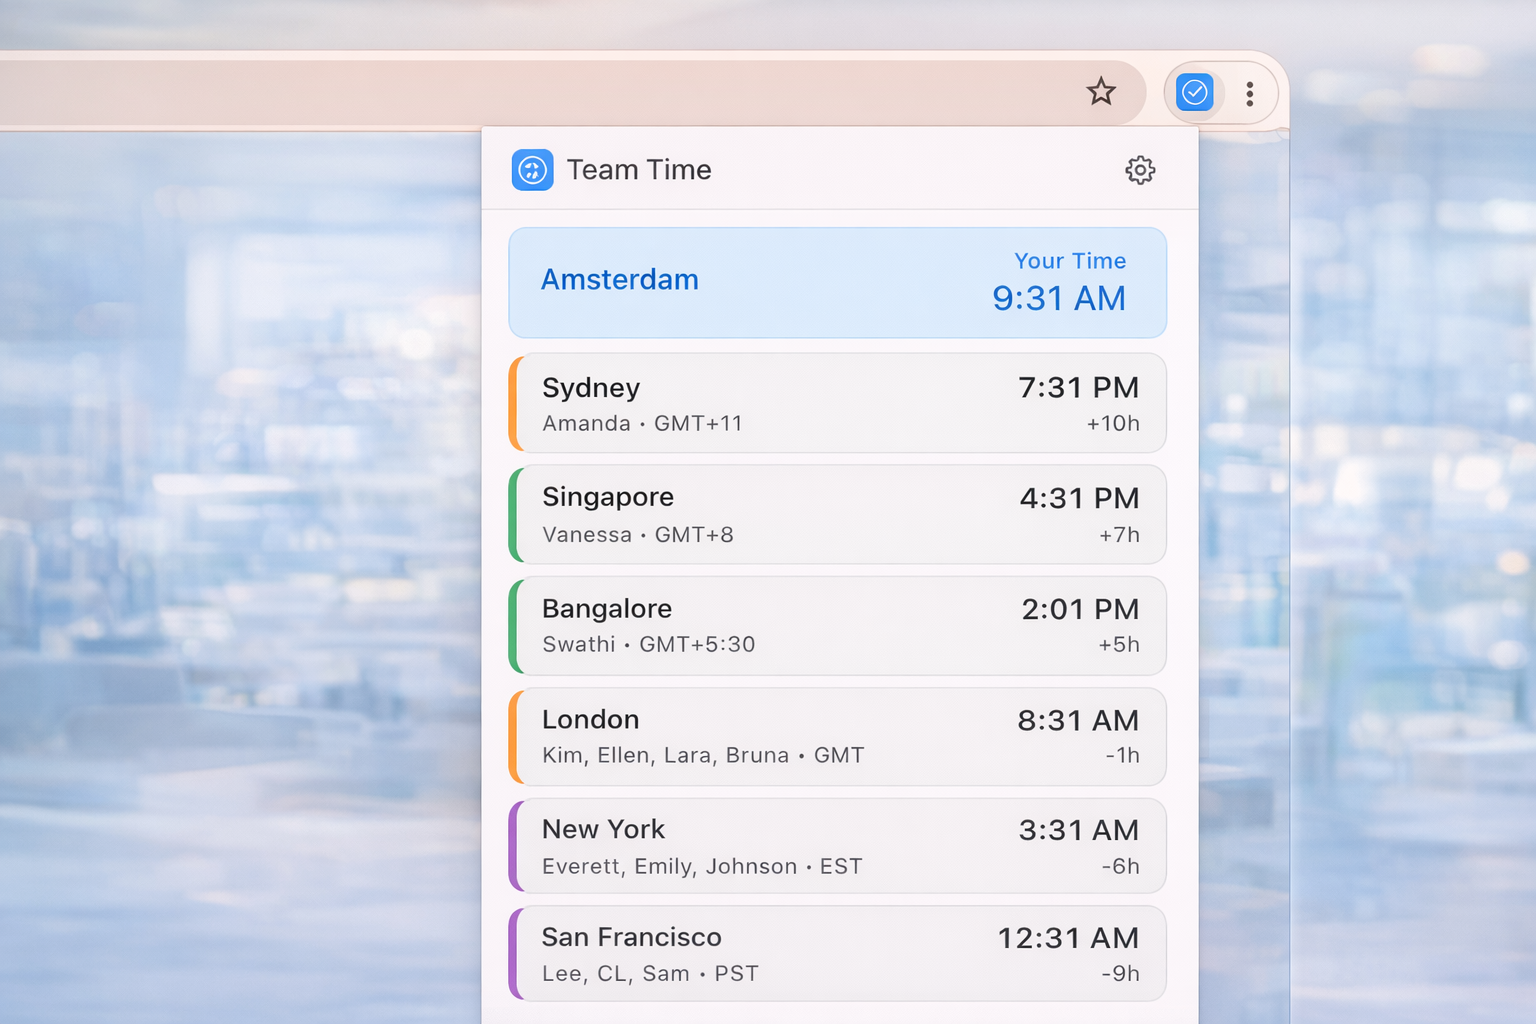Click the gear to configure team cities

click(1139, 170)
